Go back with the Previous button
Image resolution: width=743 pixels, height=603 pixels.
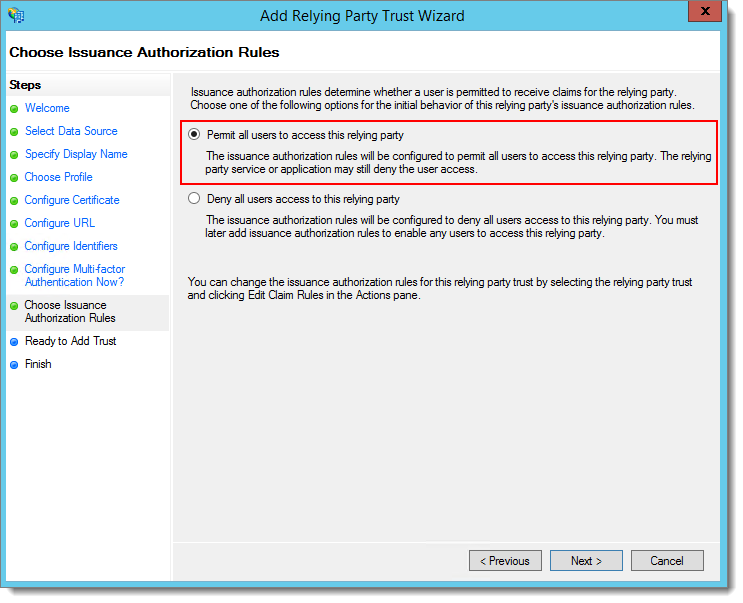coord(505,561)
